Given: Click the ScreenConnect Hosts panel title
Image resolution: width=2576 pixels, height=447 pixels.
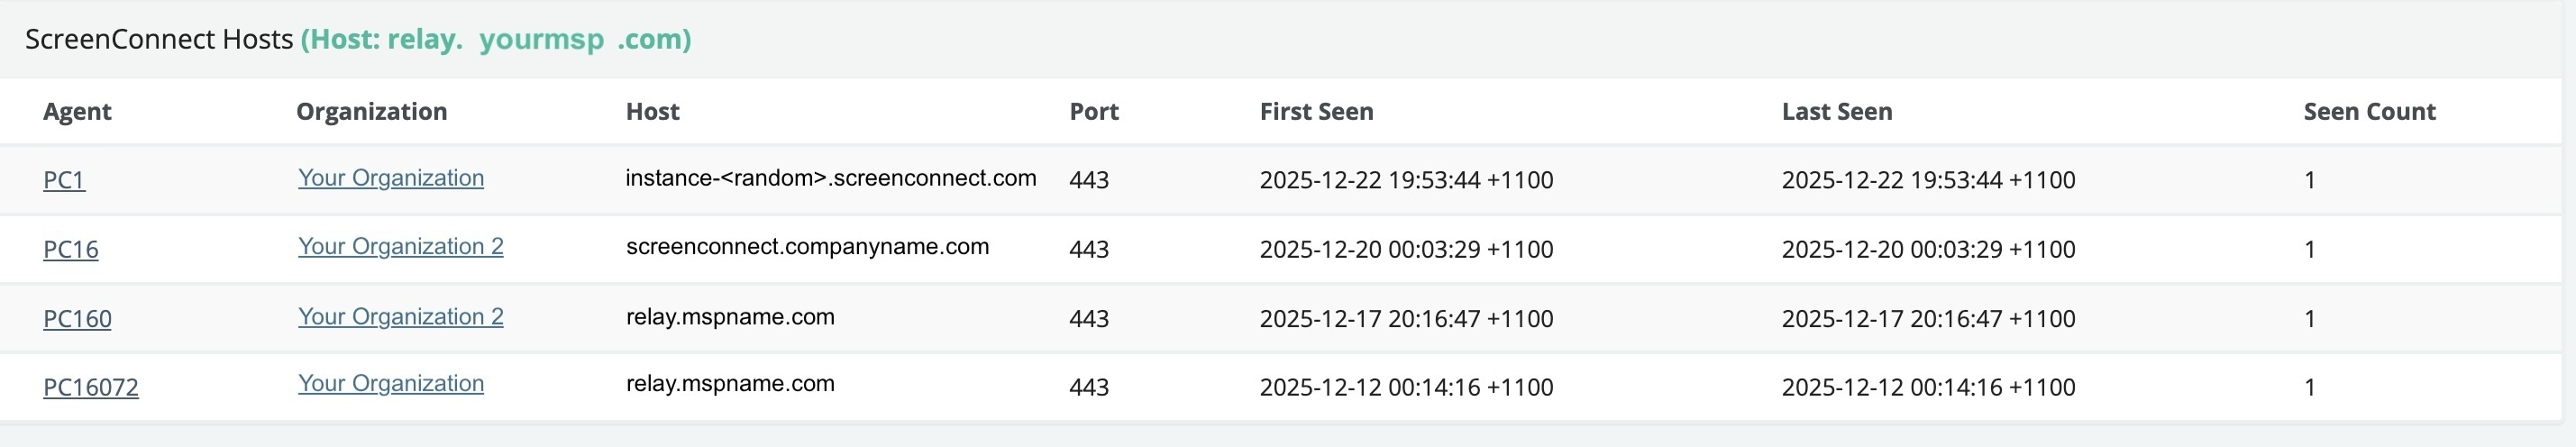Looking at the screenshot, I should click(x=159, y=40).
